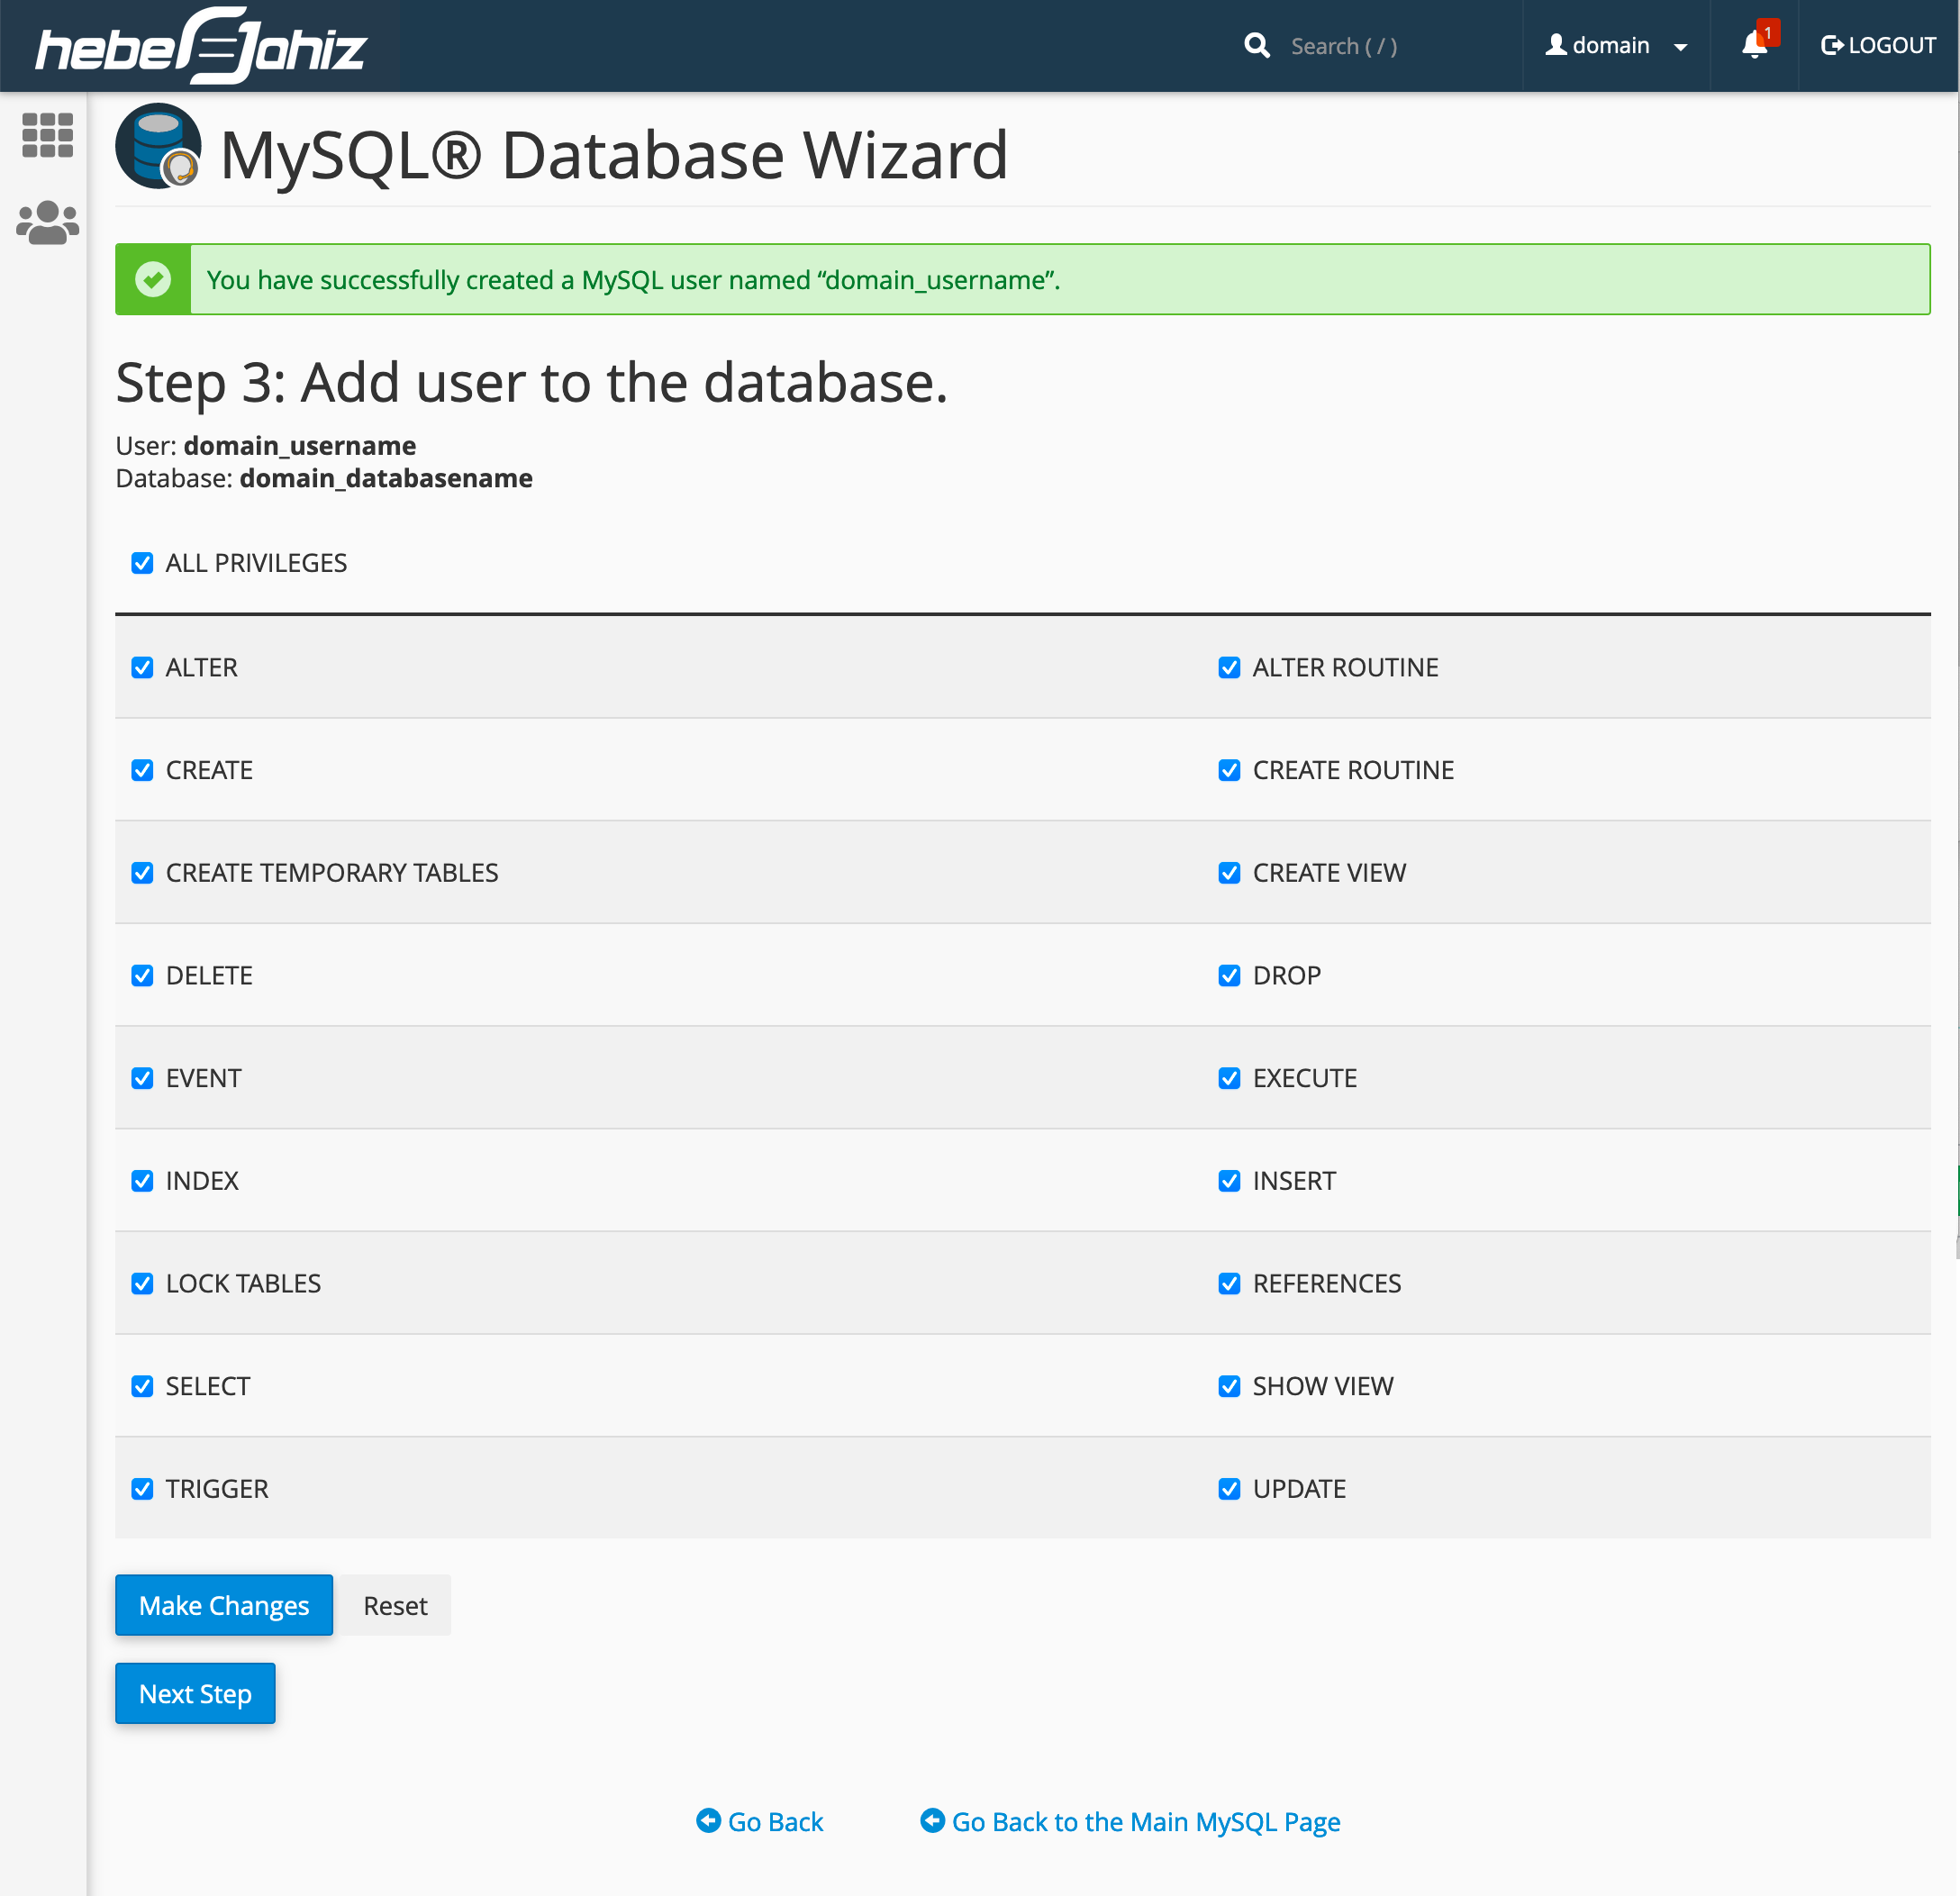Click the green success checkmark icon
Image resolution: width=1960 pixels, height=1896 pixels.
click(153, 280)
